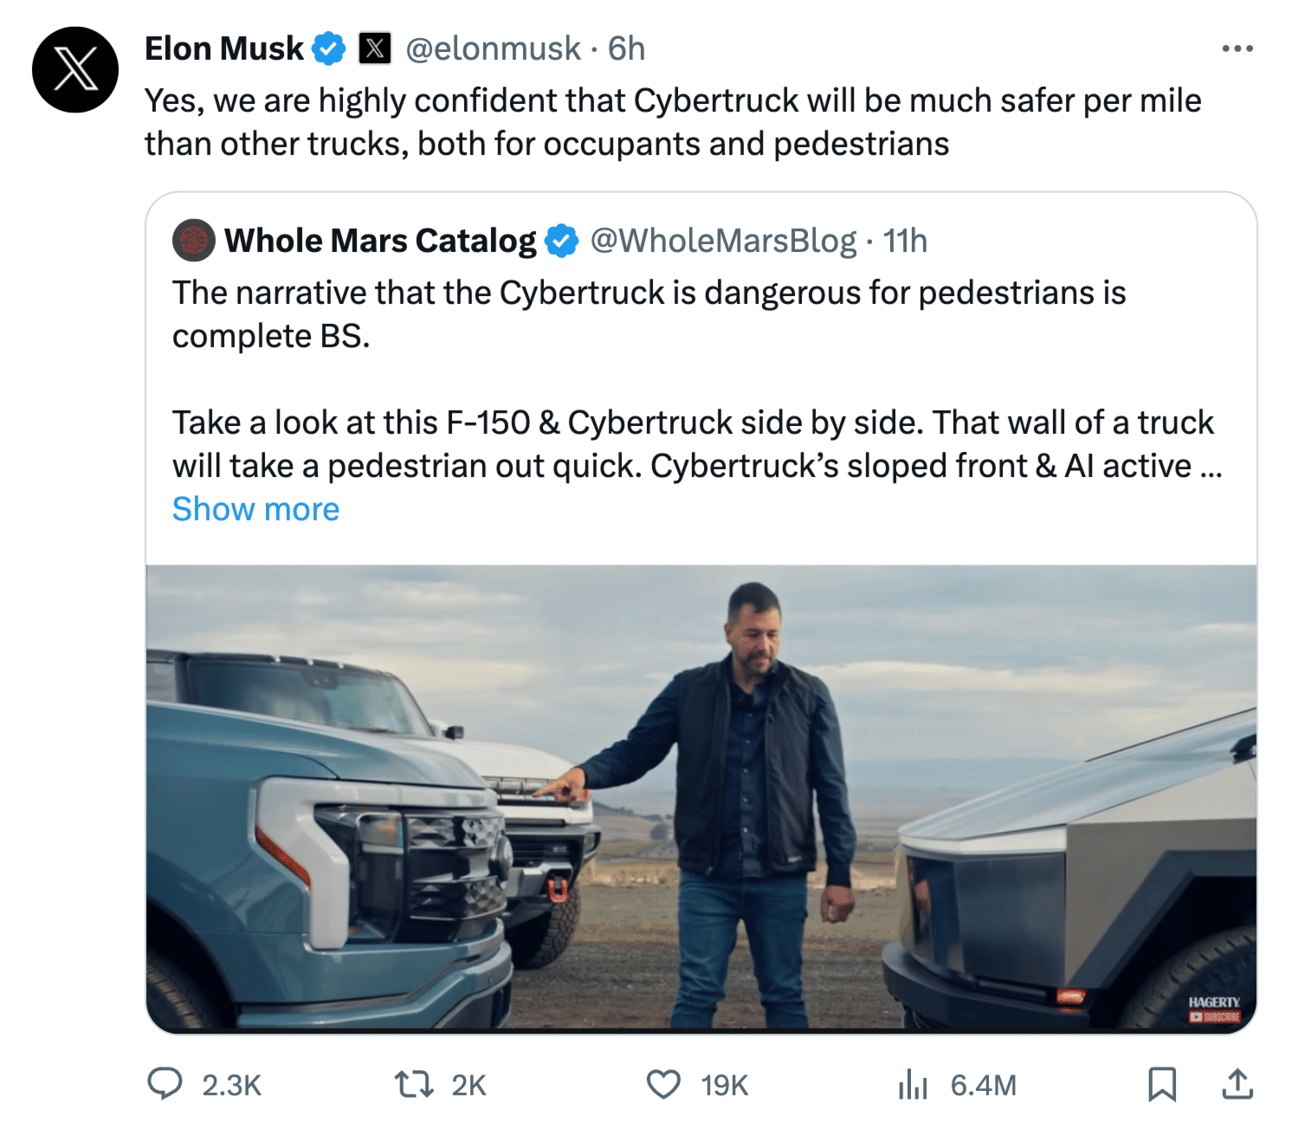Open the 11h quoted tweet timestamp
The image size is (1292, 1129).
click(905, 240)
